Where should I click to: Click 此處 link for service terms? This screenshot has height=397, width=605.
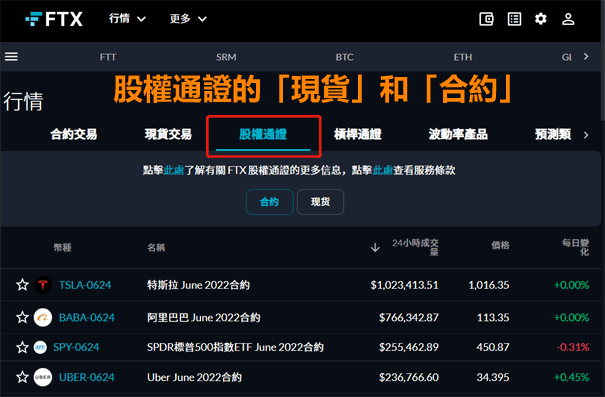[x=383, y=170]
